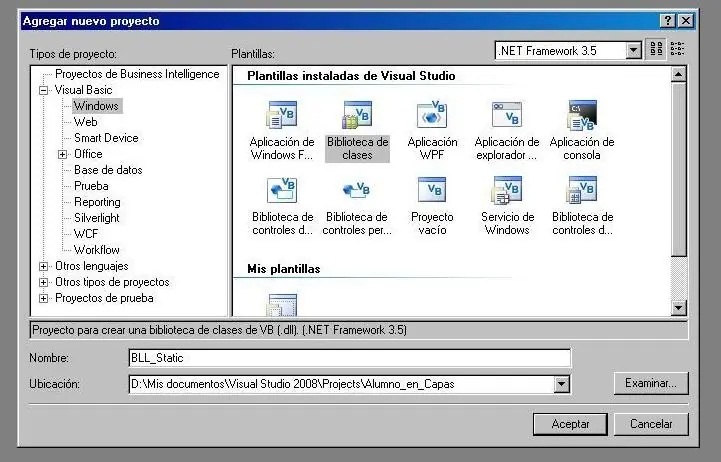
Task: Click the Aceptar button
Action: click(x=570, y=424)
